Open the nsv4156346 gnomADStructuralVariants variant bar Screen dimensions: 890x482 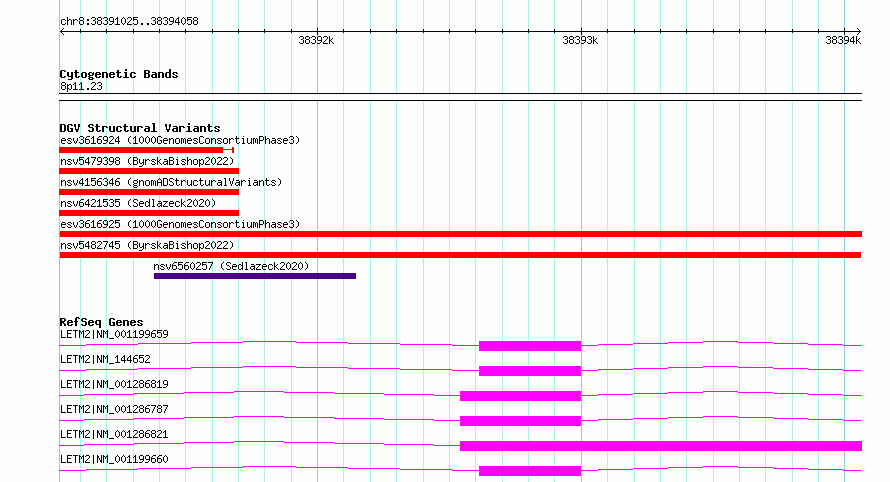pos(149,192)
